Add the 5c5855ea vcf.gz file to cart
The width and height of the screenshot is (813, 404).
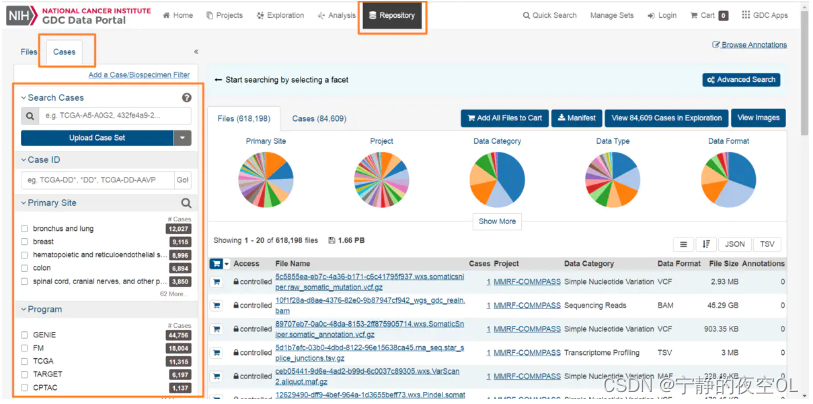tap(216, 282)
